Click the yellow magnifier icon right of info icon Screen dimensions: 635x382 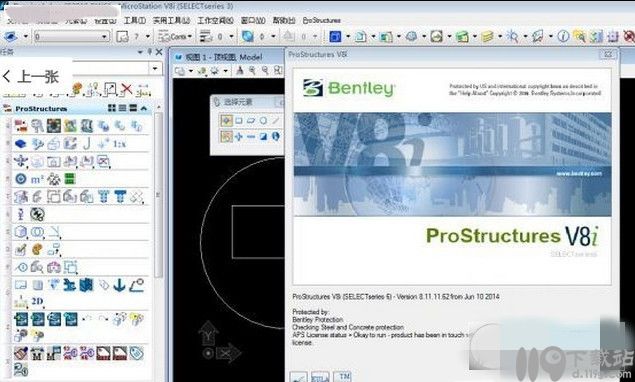(x=580, y=37)
